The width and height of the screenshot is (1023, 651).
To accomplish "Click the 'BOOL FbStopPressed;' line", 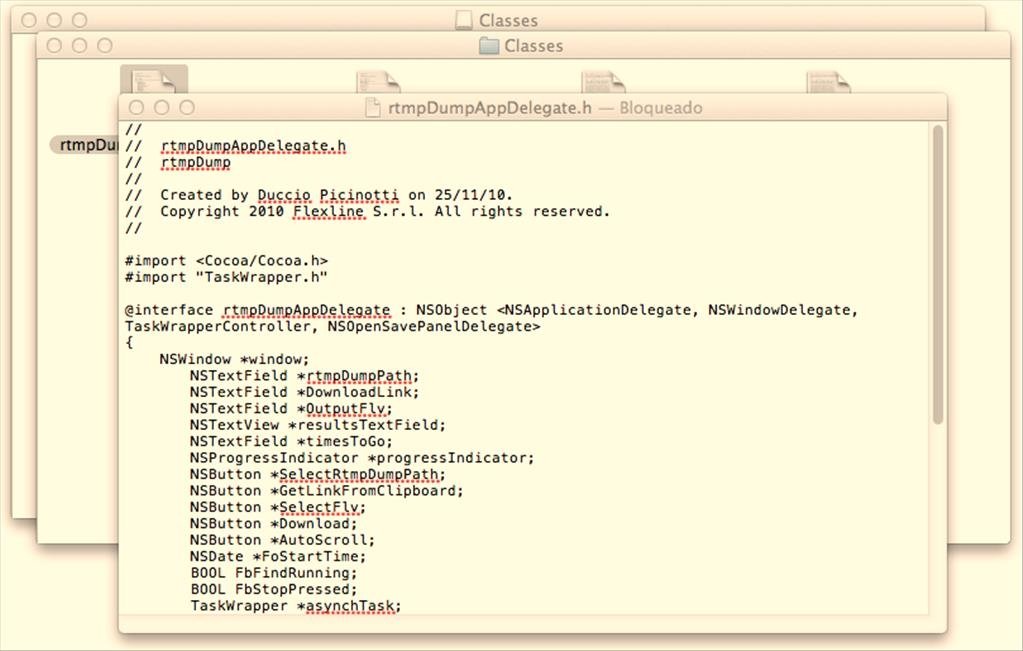I will coord(274,589).
